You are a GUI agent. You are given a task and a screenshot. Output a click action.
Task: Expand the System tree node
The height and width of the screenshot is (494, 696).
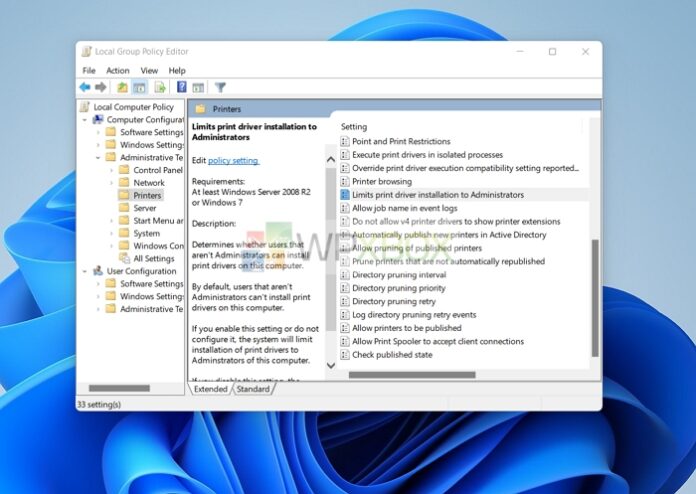click(111, 233)
